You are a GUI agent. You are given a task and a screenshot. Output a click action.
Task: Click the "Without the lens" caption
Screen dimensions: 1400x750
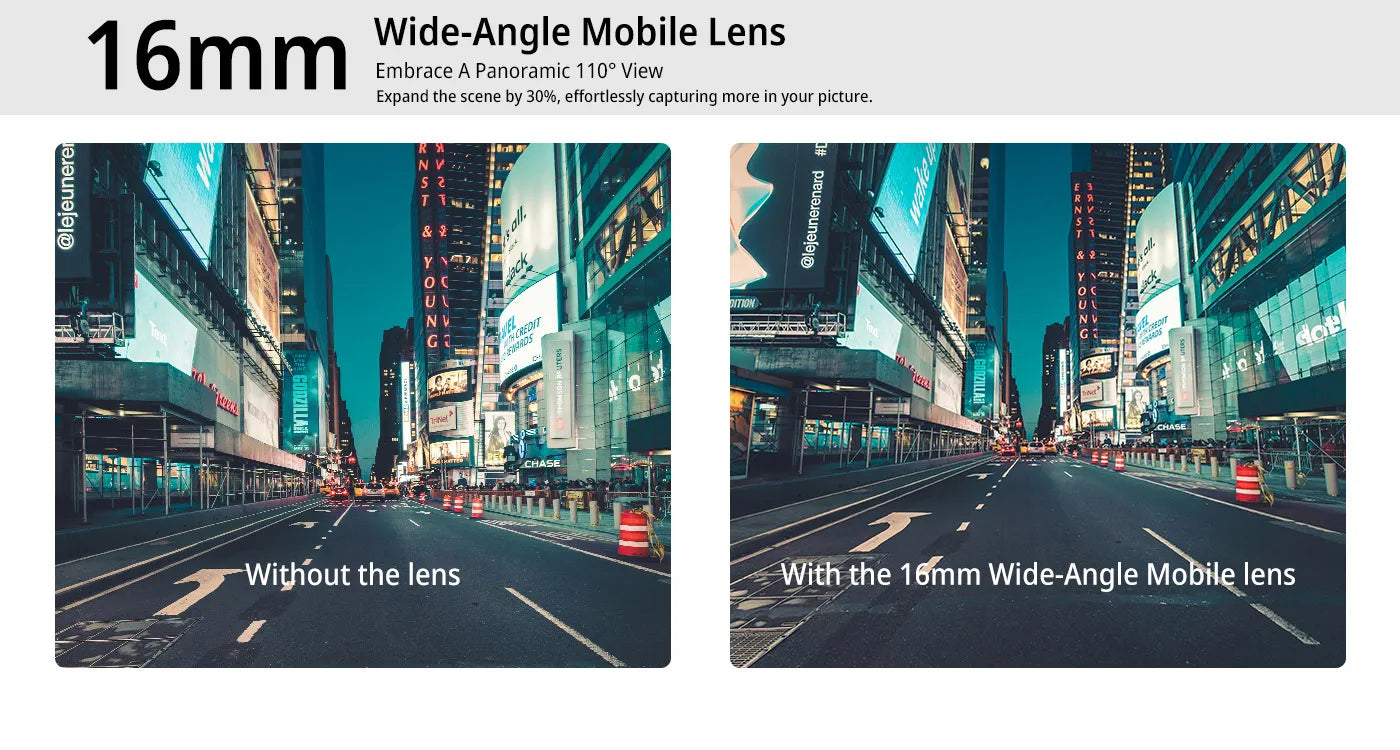(x=353, y=574)
